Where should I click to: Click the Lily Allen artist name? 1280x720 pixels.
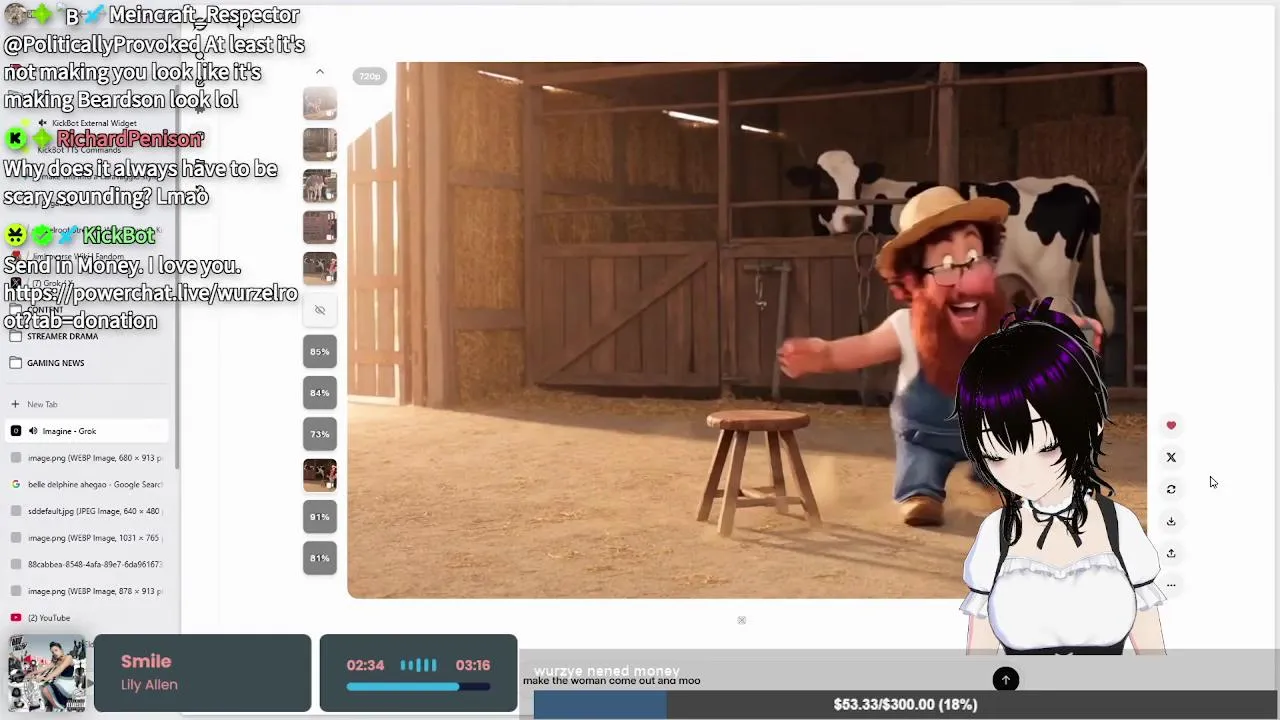pos(149,685)
